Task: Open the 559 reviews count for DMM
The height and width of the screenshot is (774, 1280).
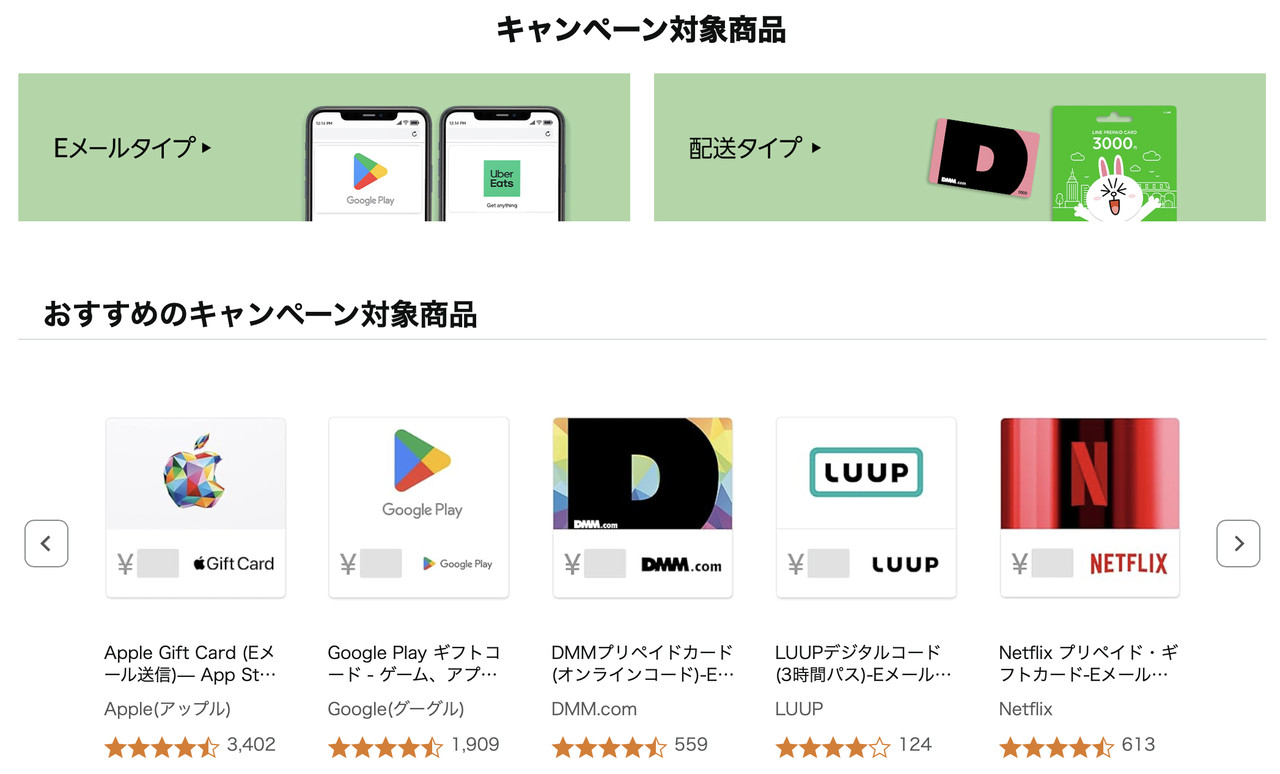Action: click(691, 745)
